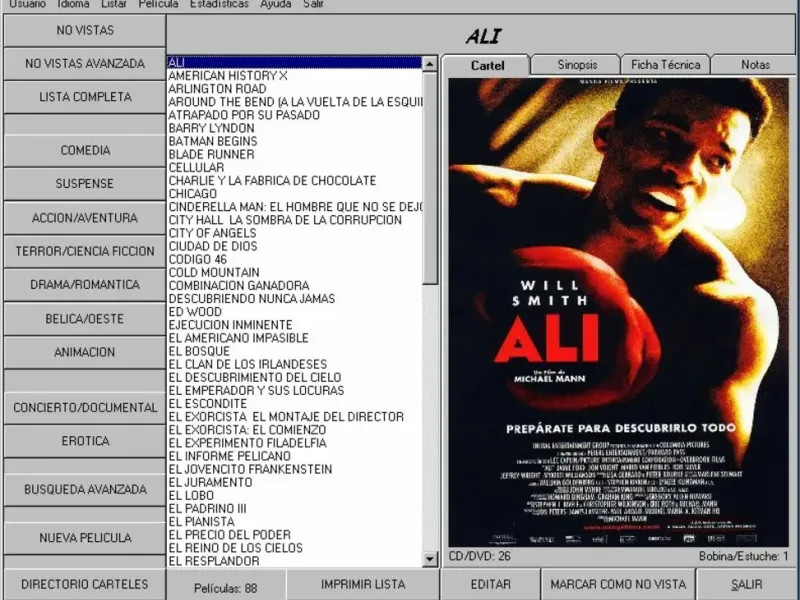Select ATRAPADO POR SU PASADO
The image size is (800, 600).
pos(294,115)
